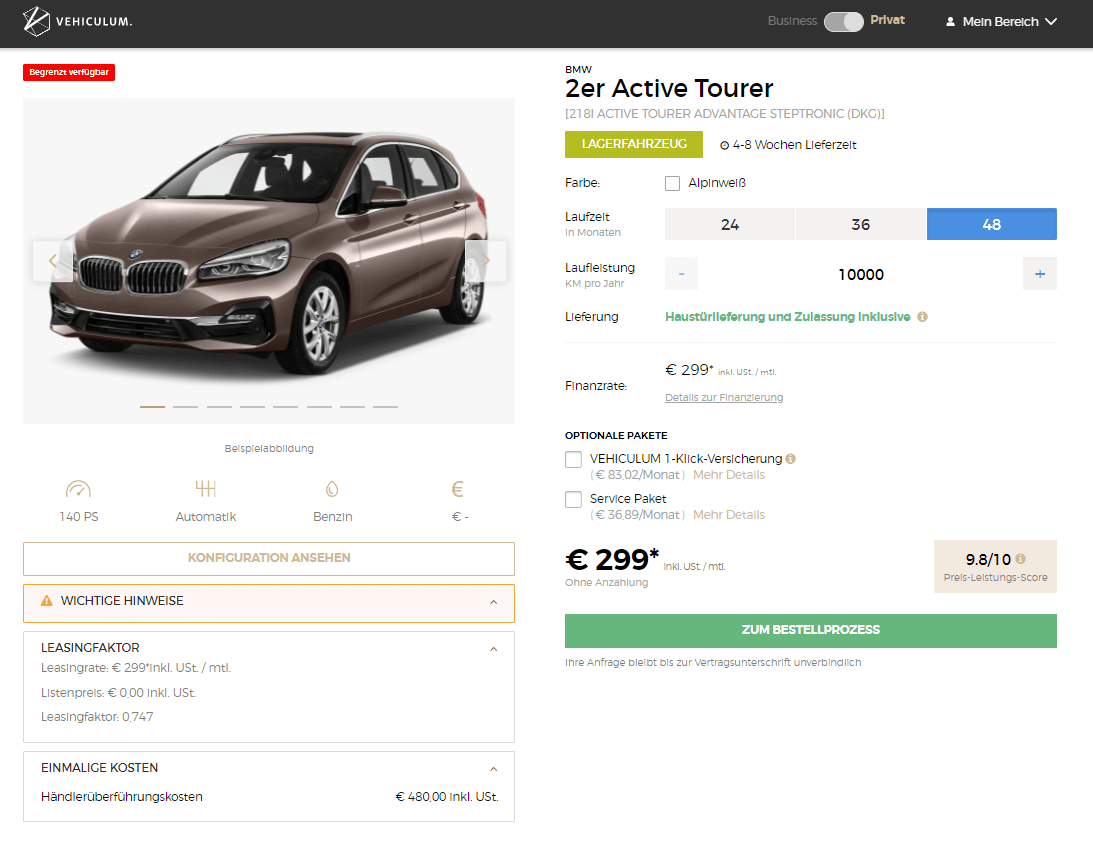Show next car image arrow
Viewport: 1093px width, 843px height.
(486, 261)
